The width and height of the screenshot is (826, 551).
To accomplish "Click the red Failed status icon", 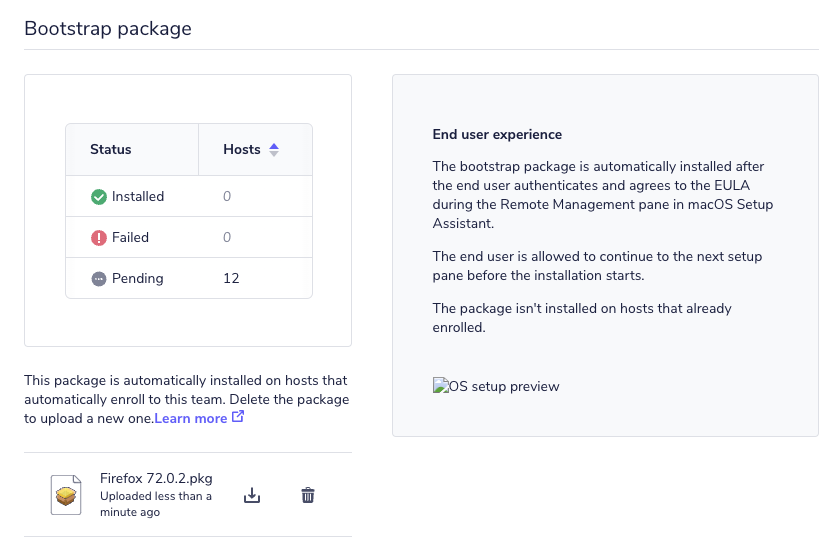I will (x=99, y=238).
